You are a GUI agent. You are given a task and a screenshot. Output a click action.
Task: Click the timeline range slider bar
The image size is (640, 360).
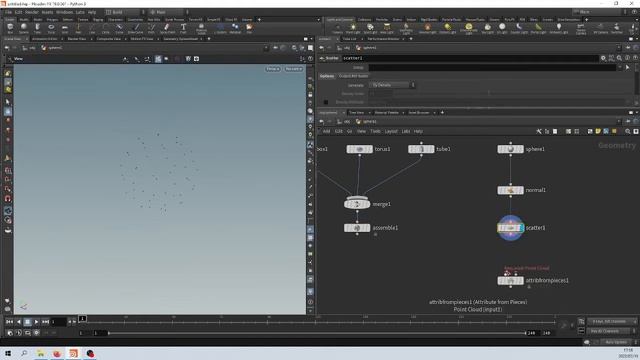(x=317, y=333)
